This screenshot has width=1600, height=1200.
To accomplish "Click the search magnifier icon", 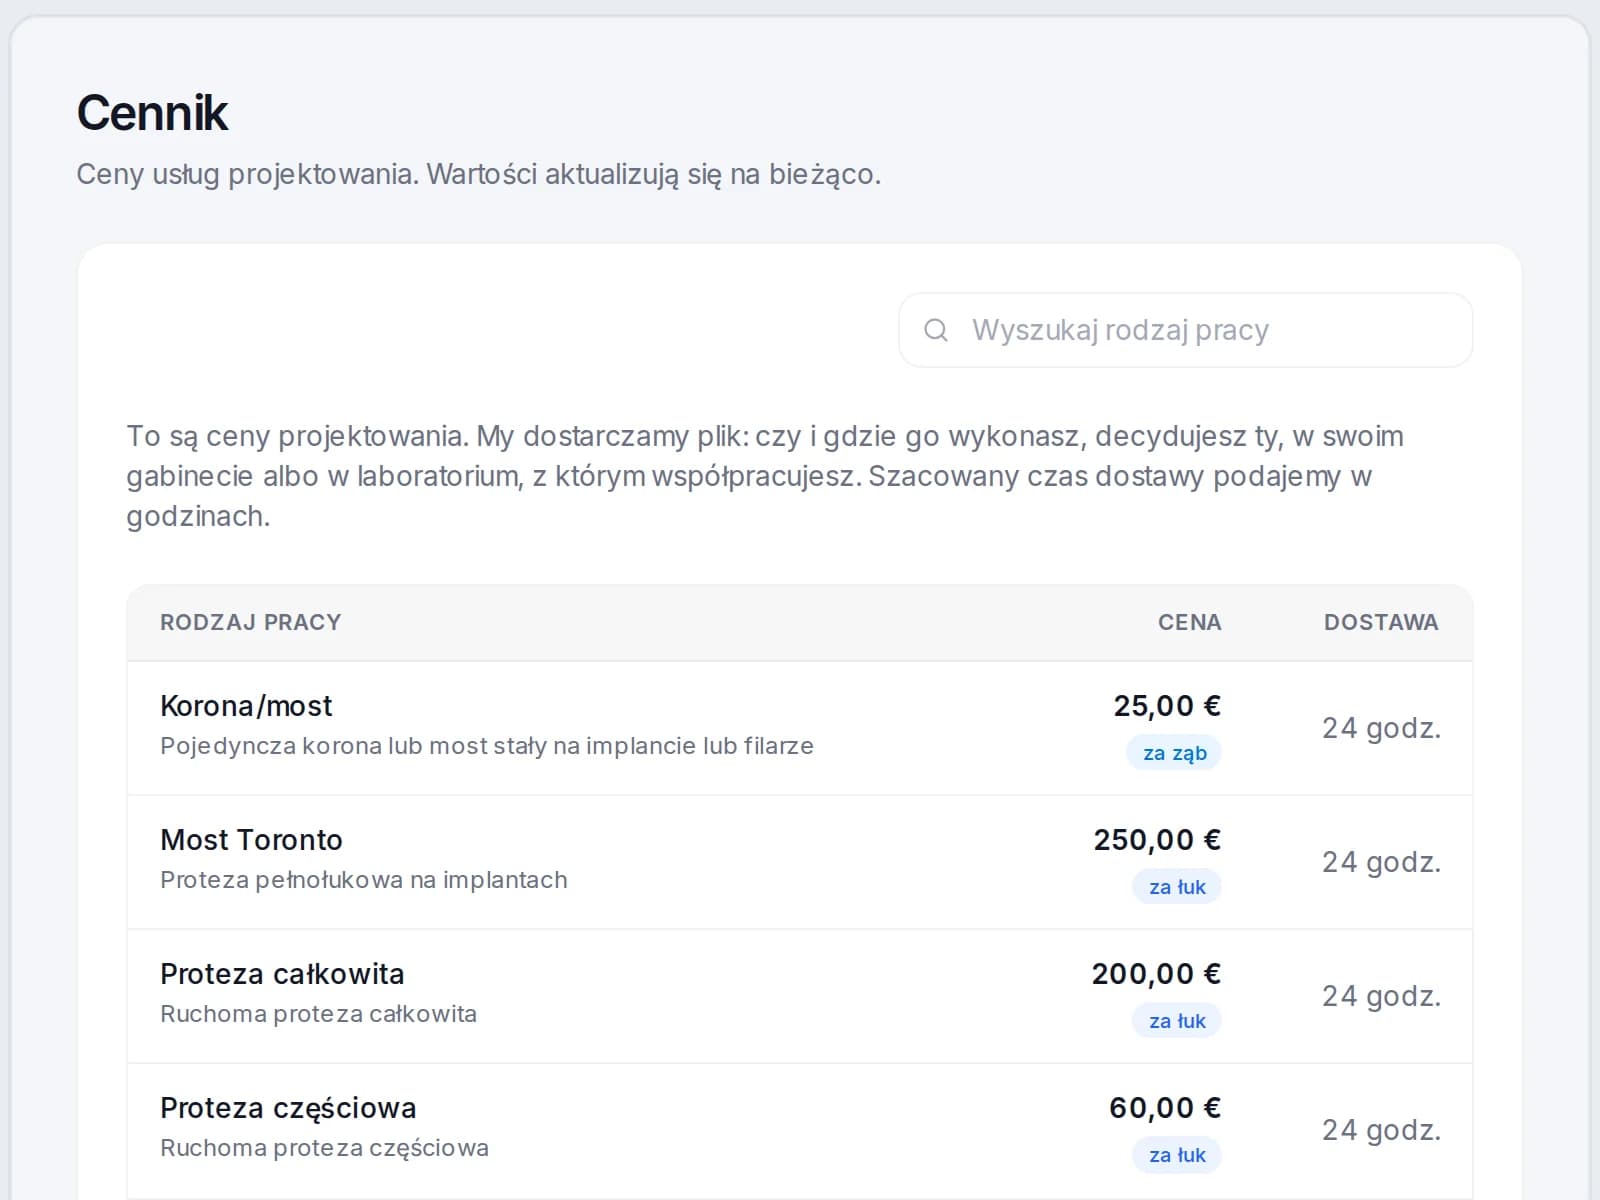I will click(935, 330).
